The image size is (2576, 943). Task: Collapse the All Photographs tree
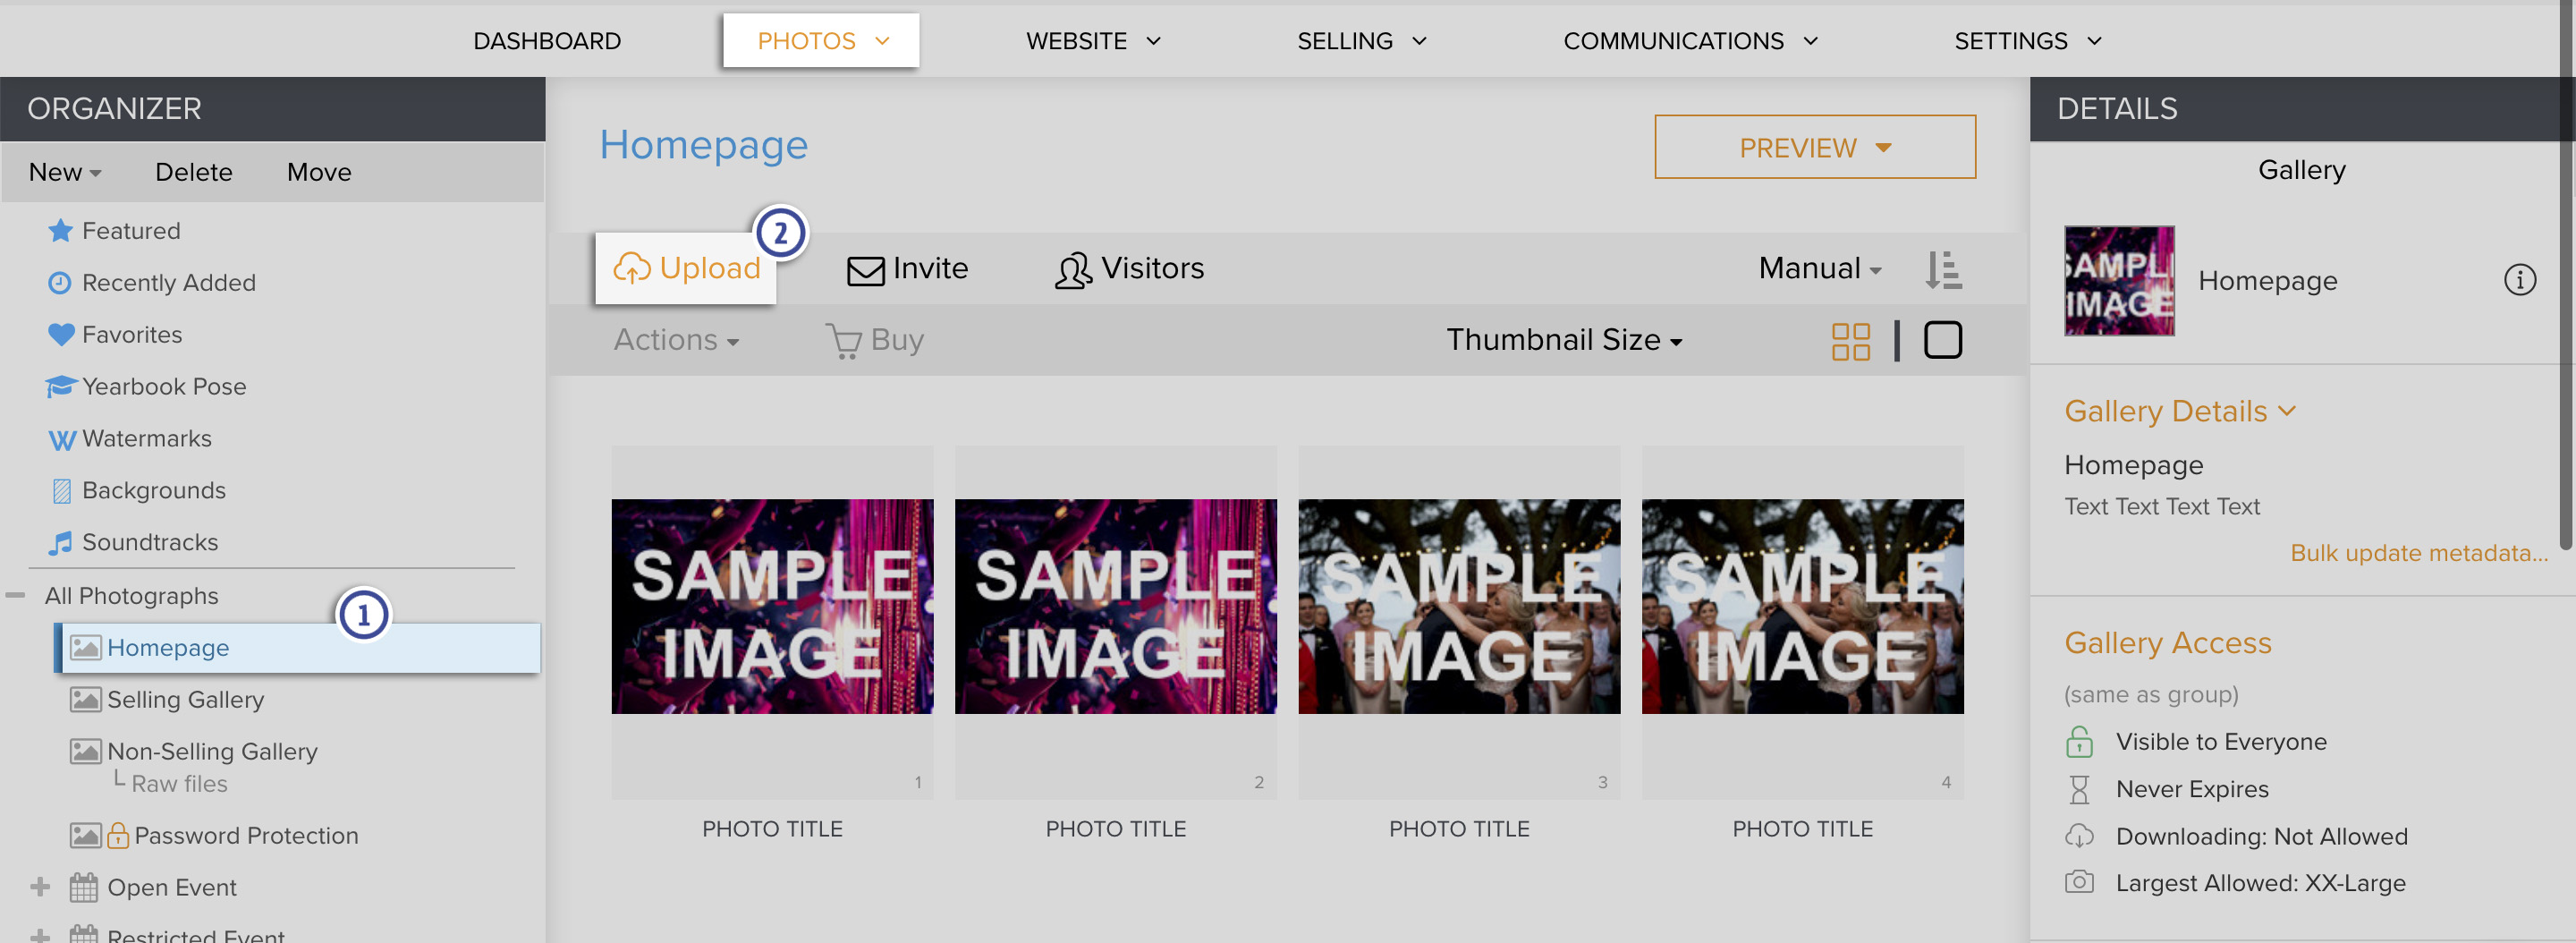(x=15, y=596)
